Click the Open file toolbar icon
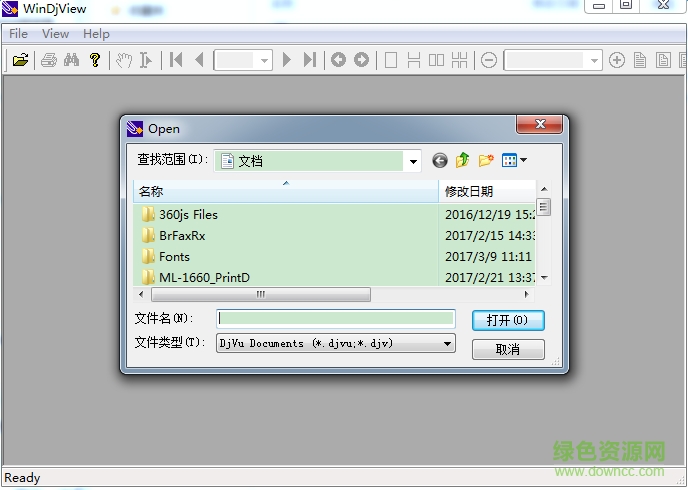Screen dimensions: 688x490 [x=20, y=60]
